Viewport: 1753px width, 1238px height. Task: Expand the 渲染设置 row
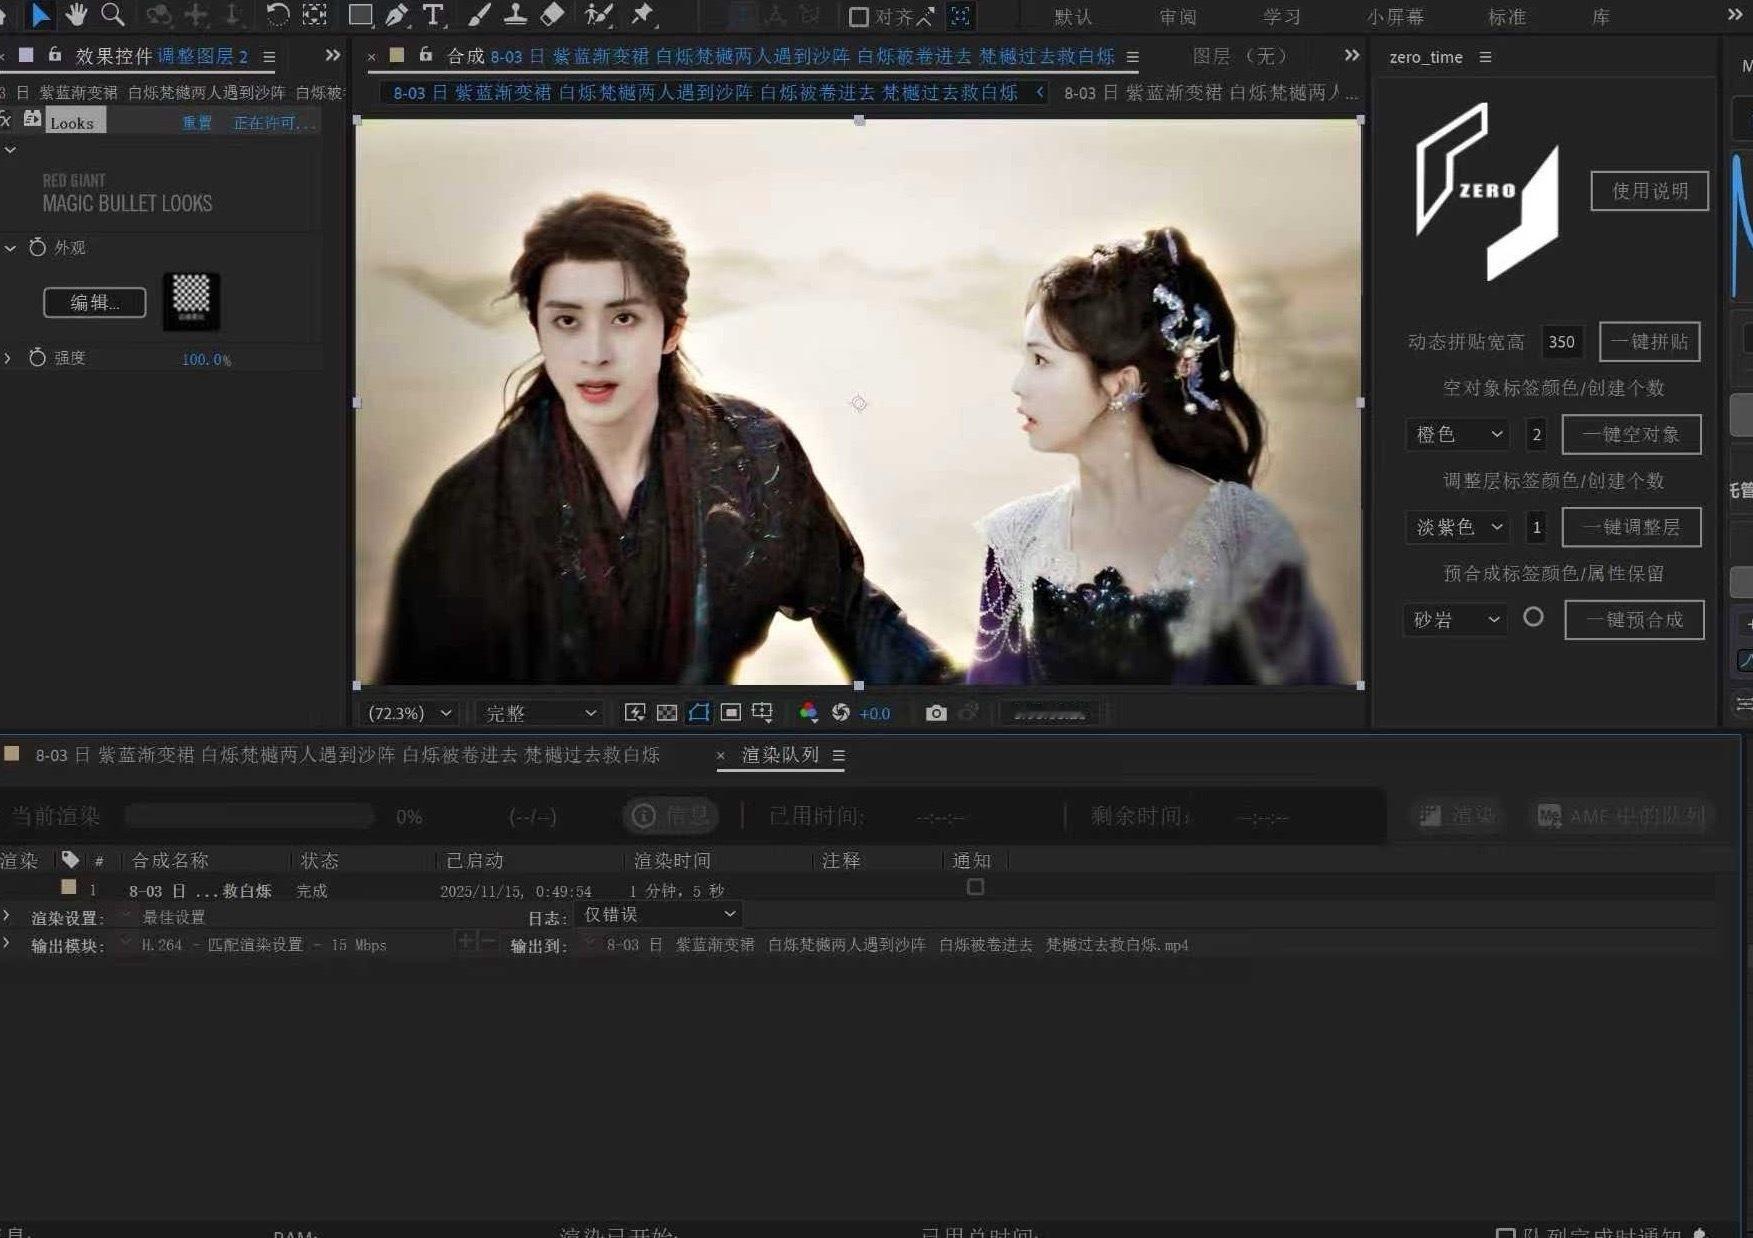pos(7,916)
